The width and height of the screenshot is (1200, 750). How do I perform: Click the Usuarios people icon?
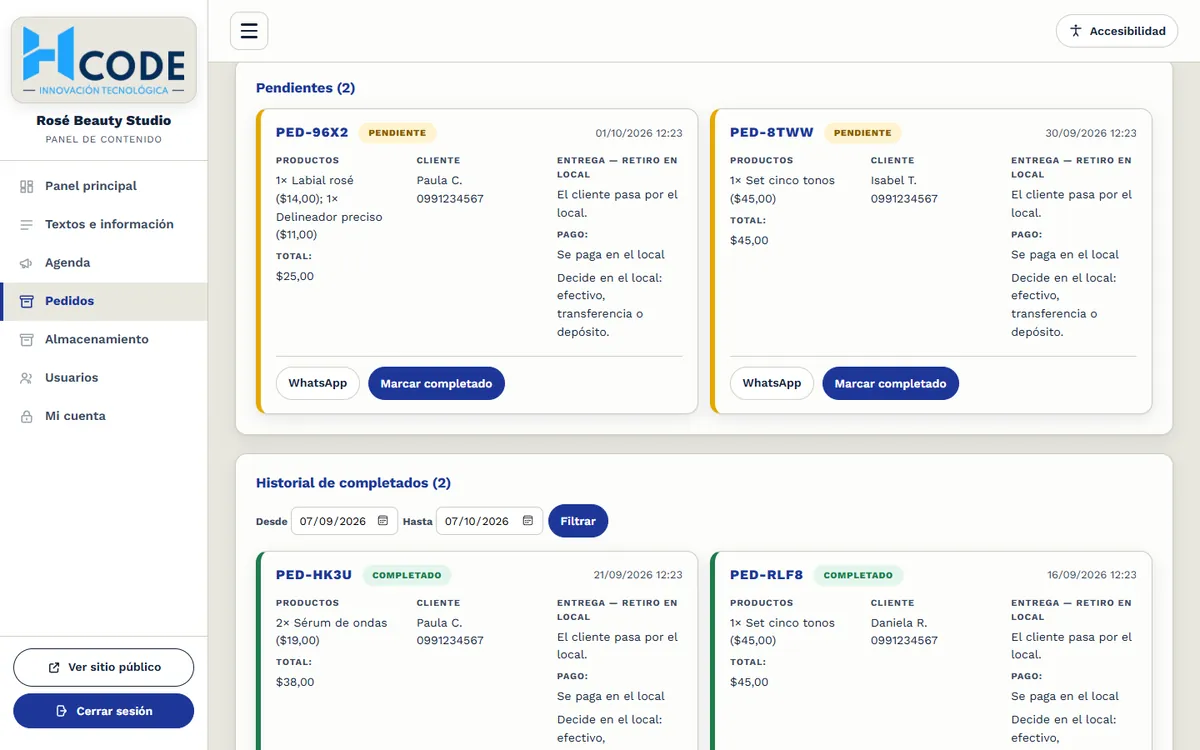tap(26, 378)
